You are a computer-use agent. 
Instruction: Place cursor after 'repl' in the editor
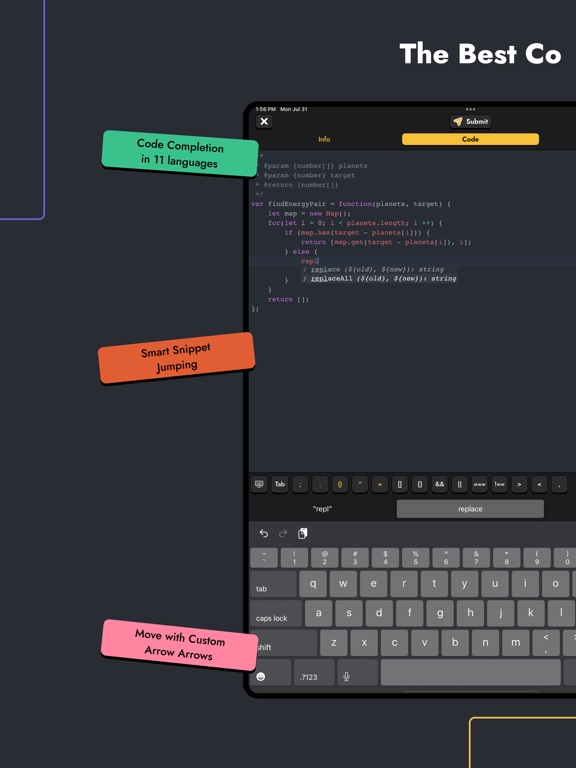[x=319, y=261]
